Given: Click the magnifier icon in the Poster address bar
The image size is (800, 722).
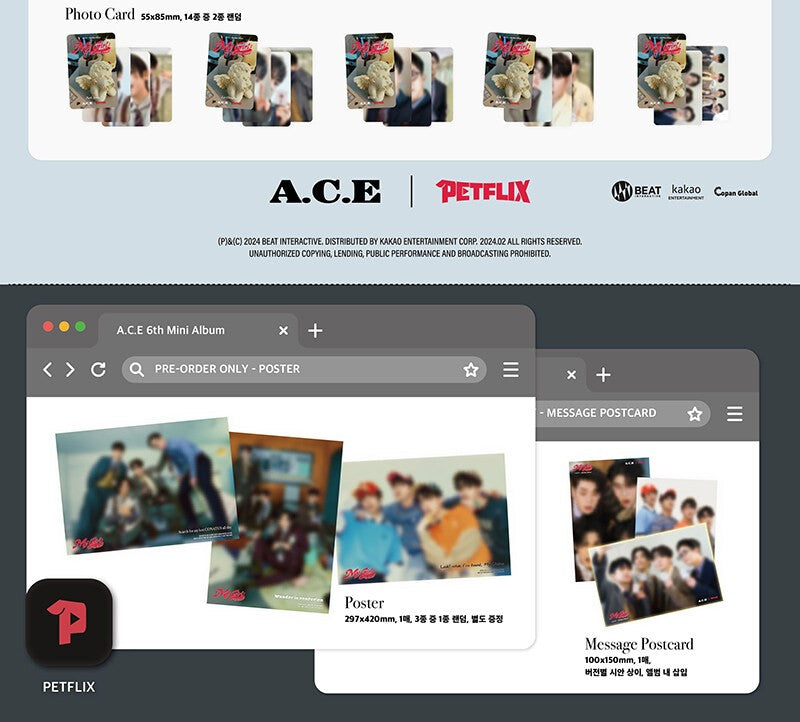Looking at the screenshot, I should 136,369.
